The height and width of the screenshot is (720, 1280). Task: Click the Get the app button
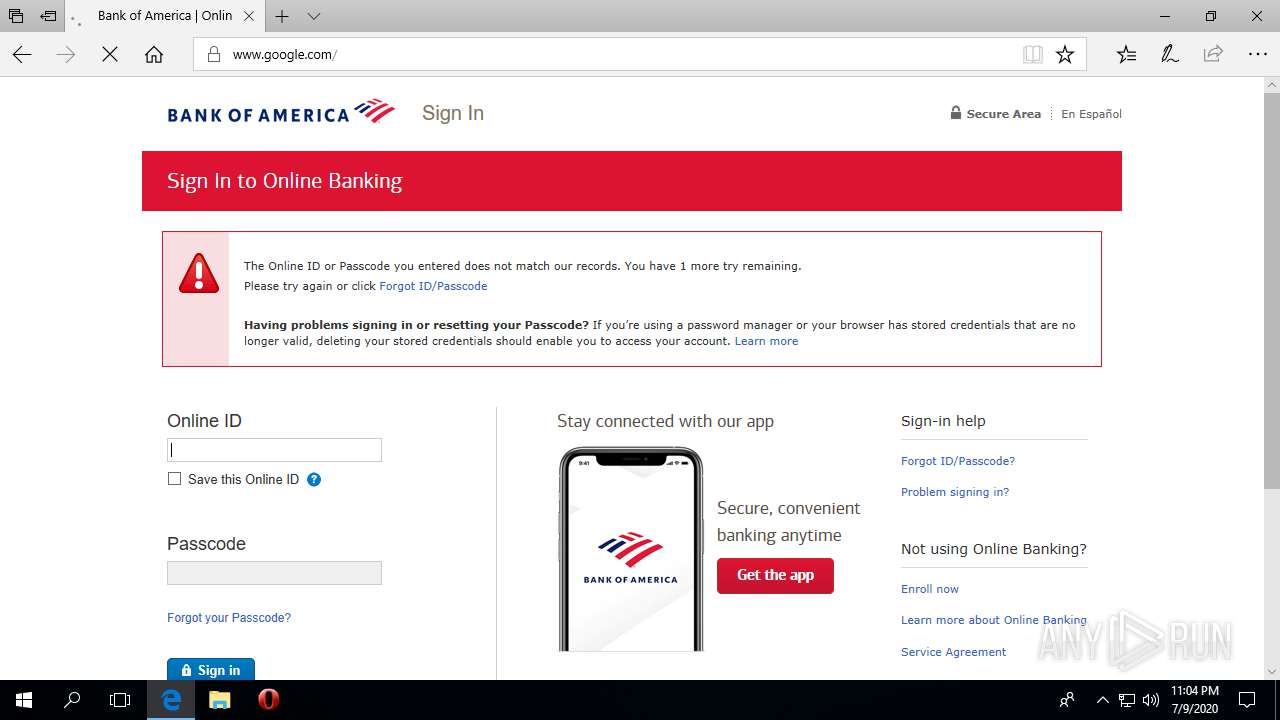coord(775,575)
